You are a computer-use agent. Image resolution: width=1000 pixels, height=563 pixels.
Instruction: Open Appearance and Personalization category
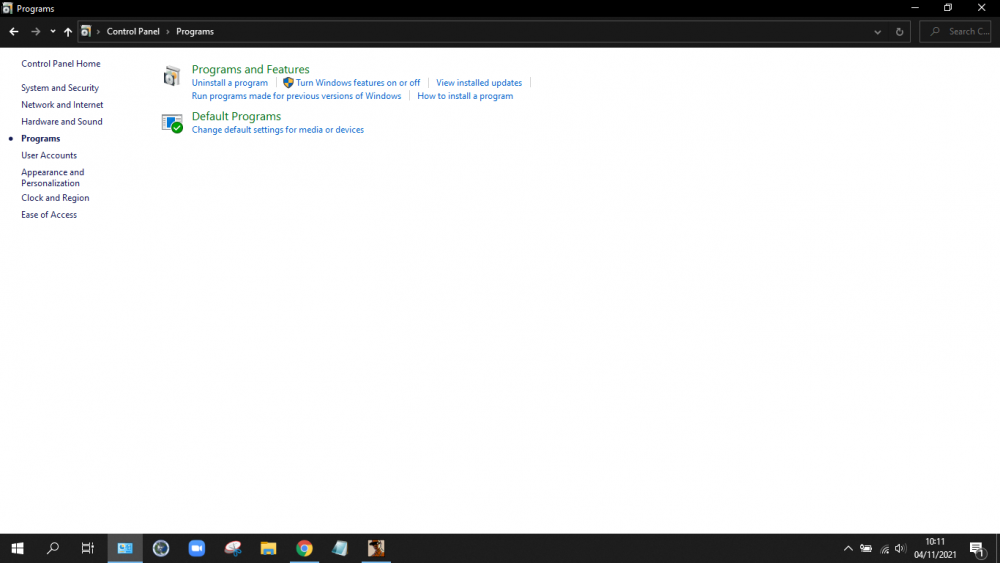click(52, 177)
